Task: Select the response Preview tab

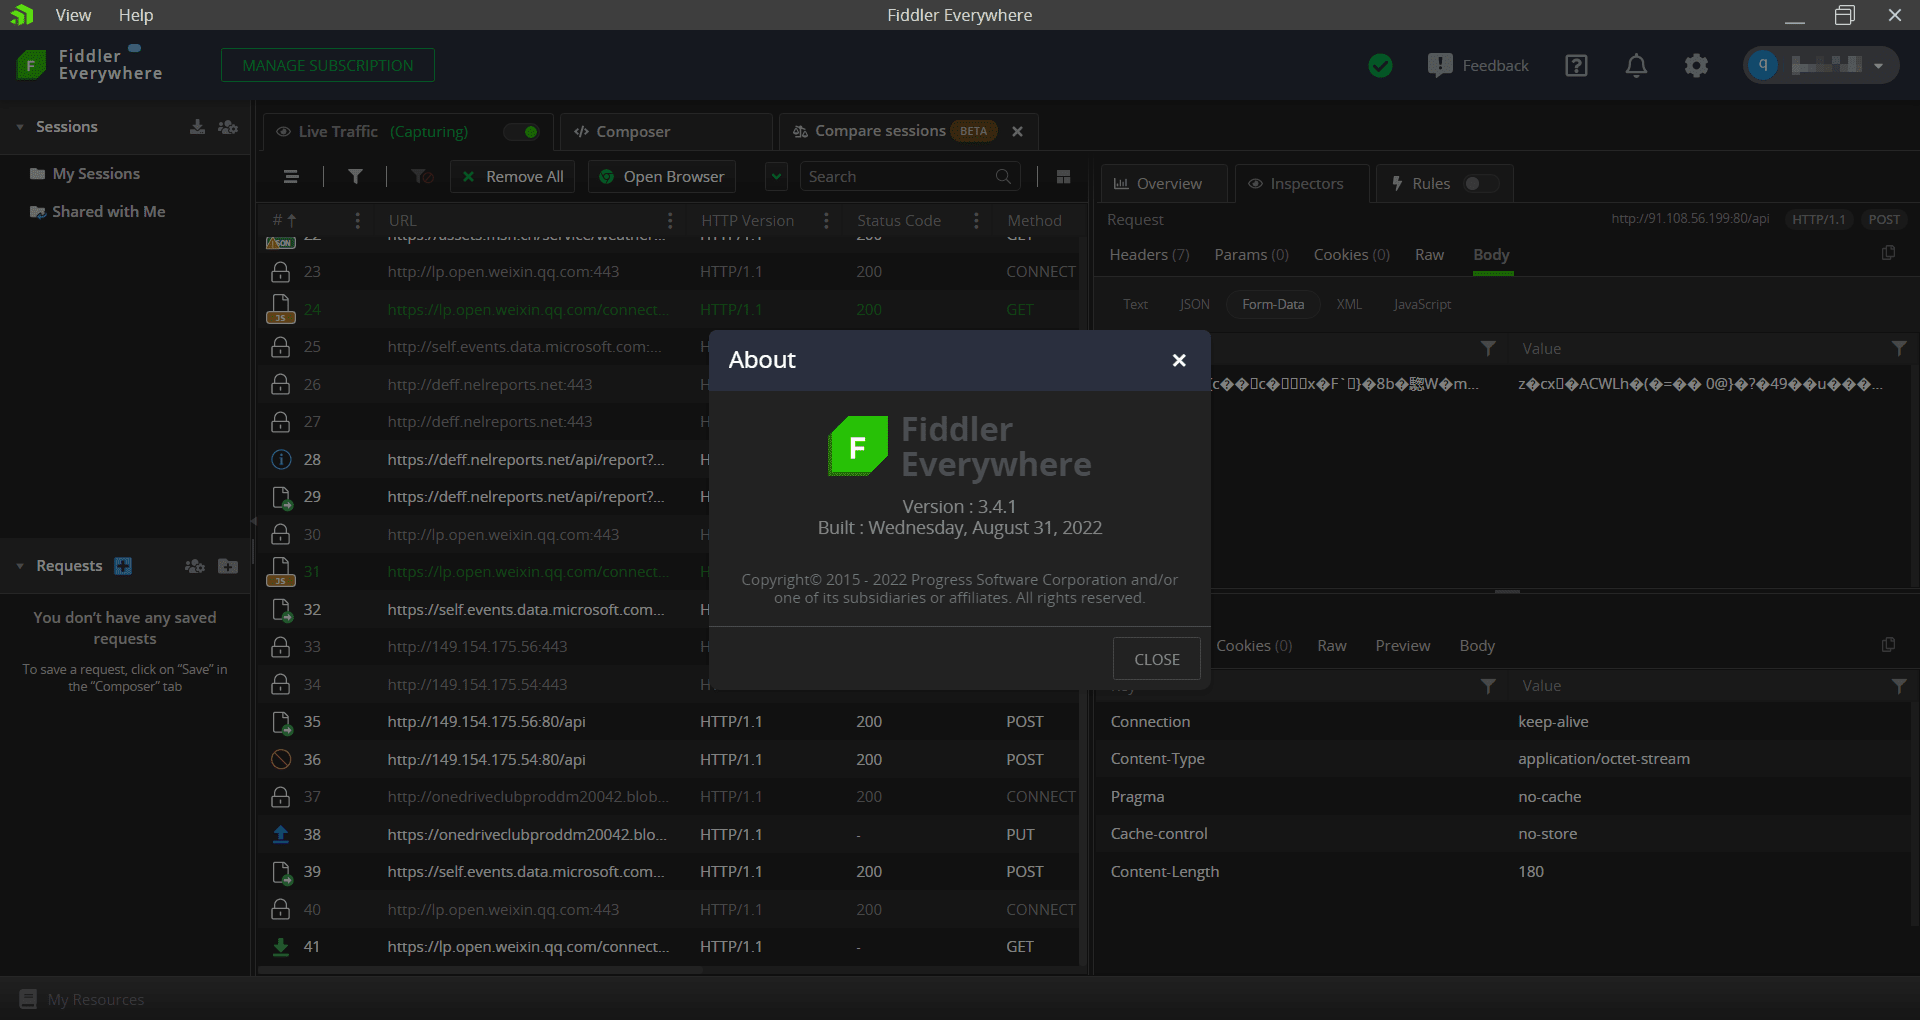Action: (x=1402, y=646)
